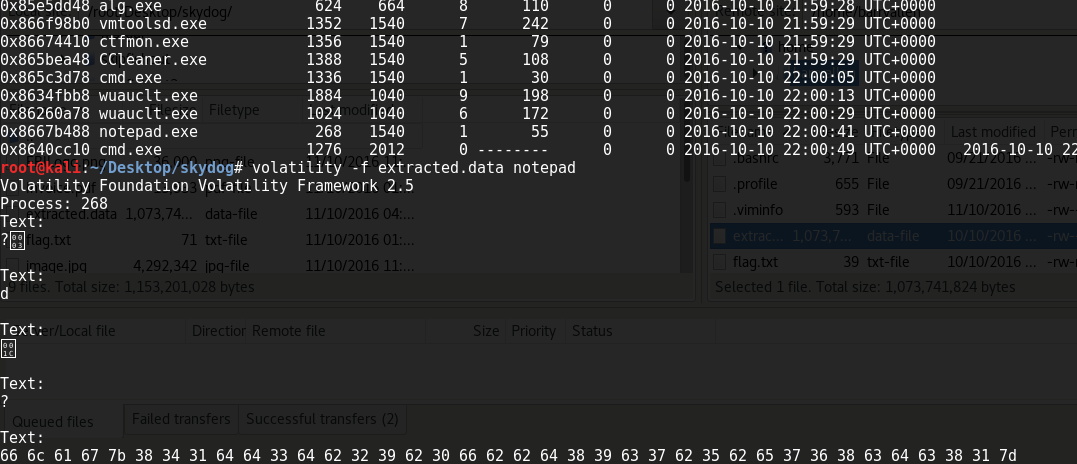Screen dimensions: 1077x464
Task: Select .viminfo file name in remote list
Action: coord(758,210)
